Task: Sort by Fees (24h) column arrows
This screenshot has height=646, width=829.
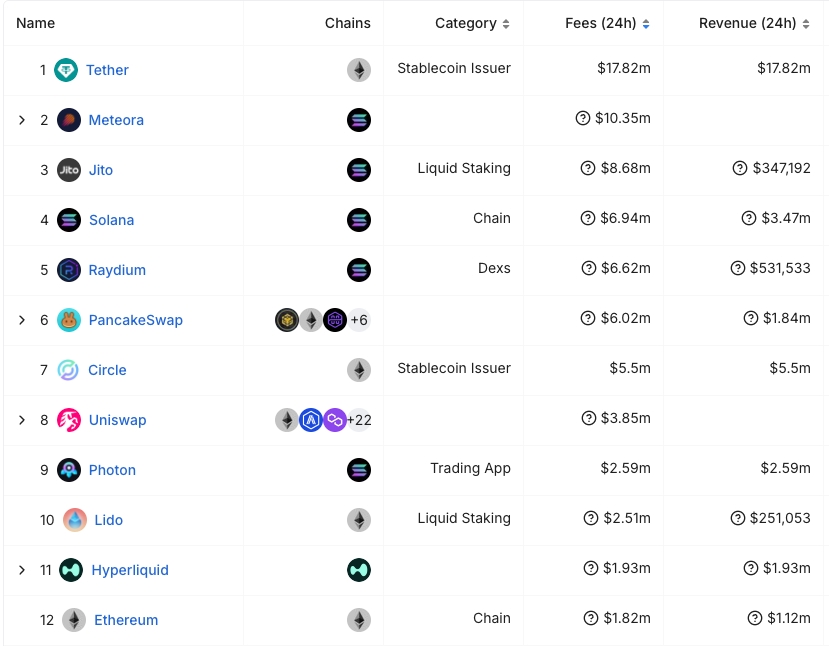Action: pos(646,24)
